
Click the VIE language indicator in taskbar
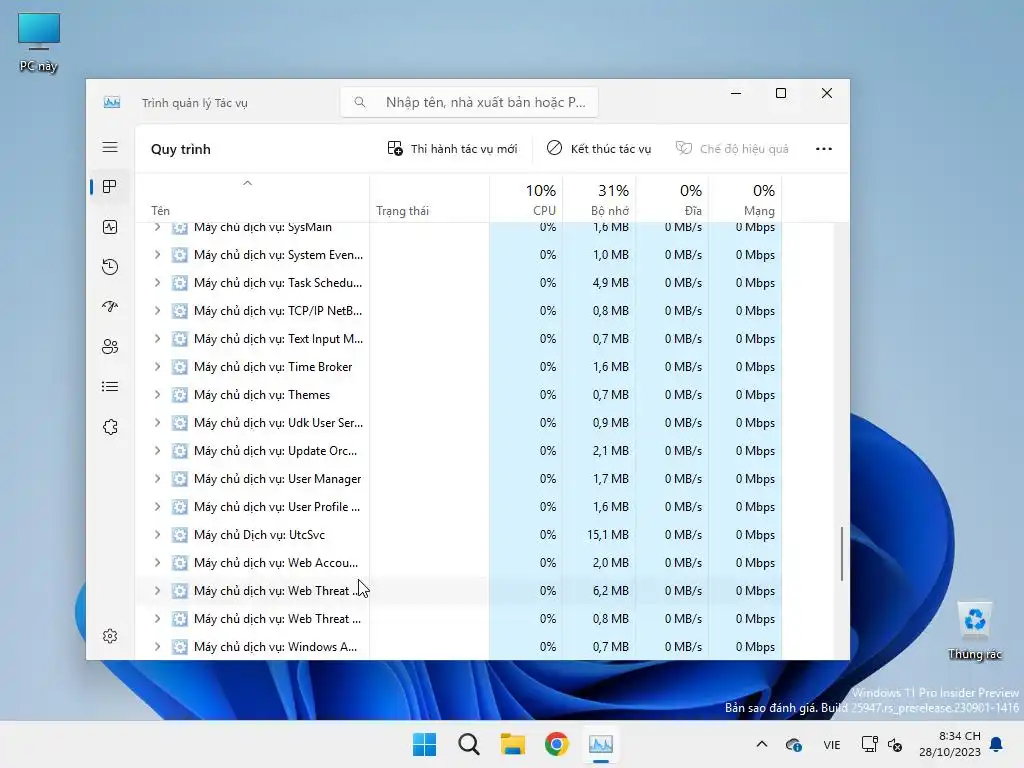click(x=831, y=744)
